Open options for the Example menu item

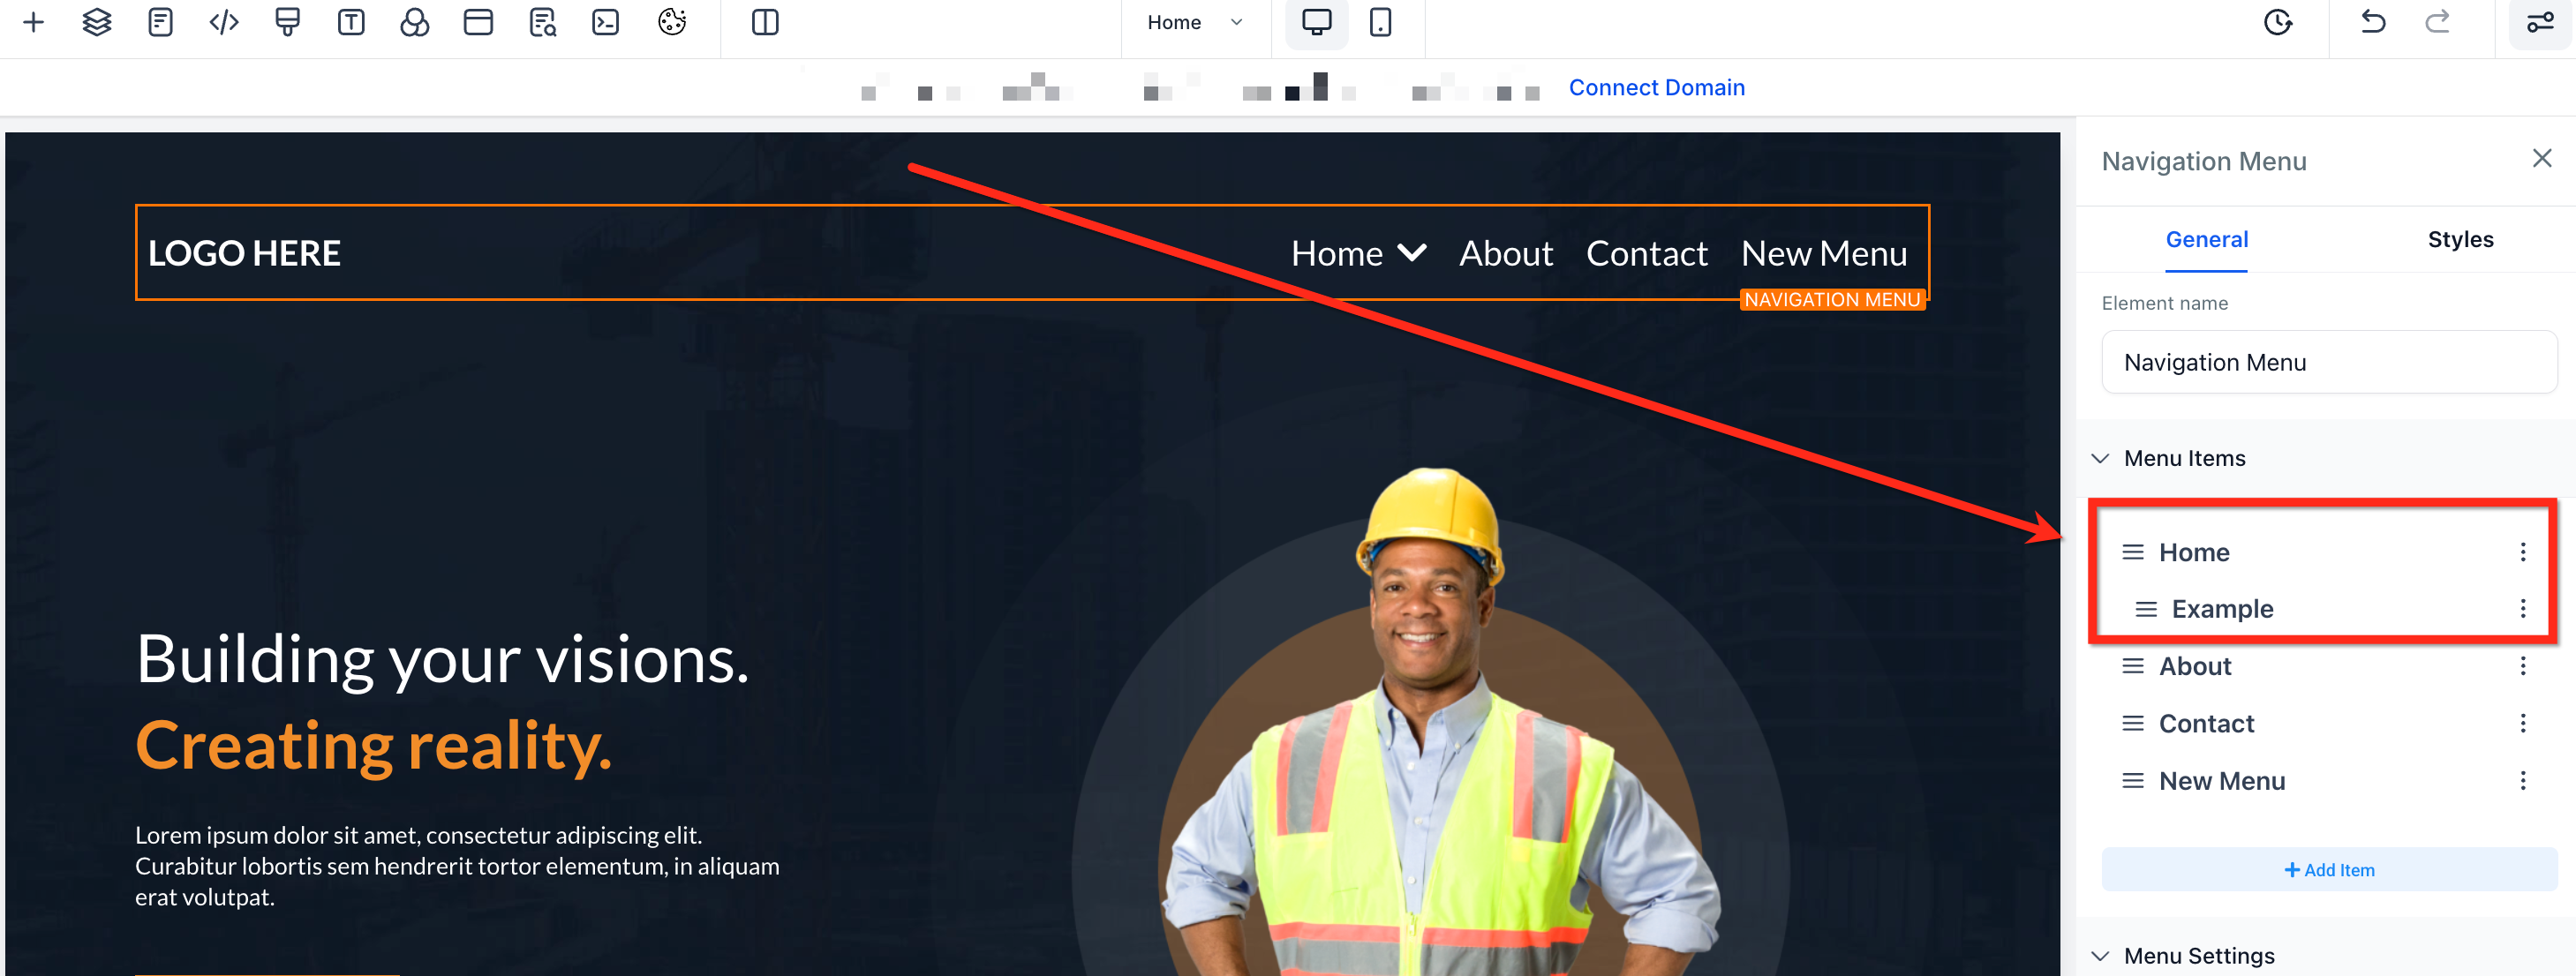point(2522,609)
